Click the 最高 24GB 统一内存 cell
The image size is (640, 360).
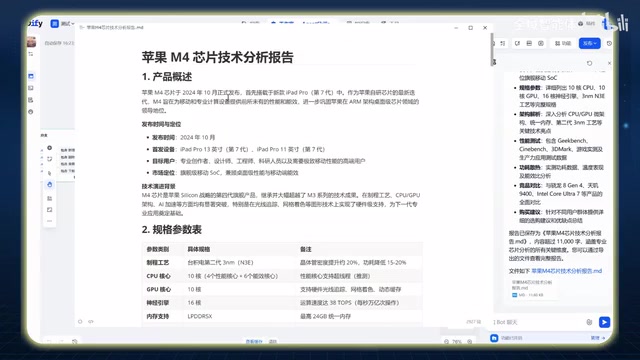point(325,316)
